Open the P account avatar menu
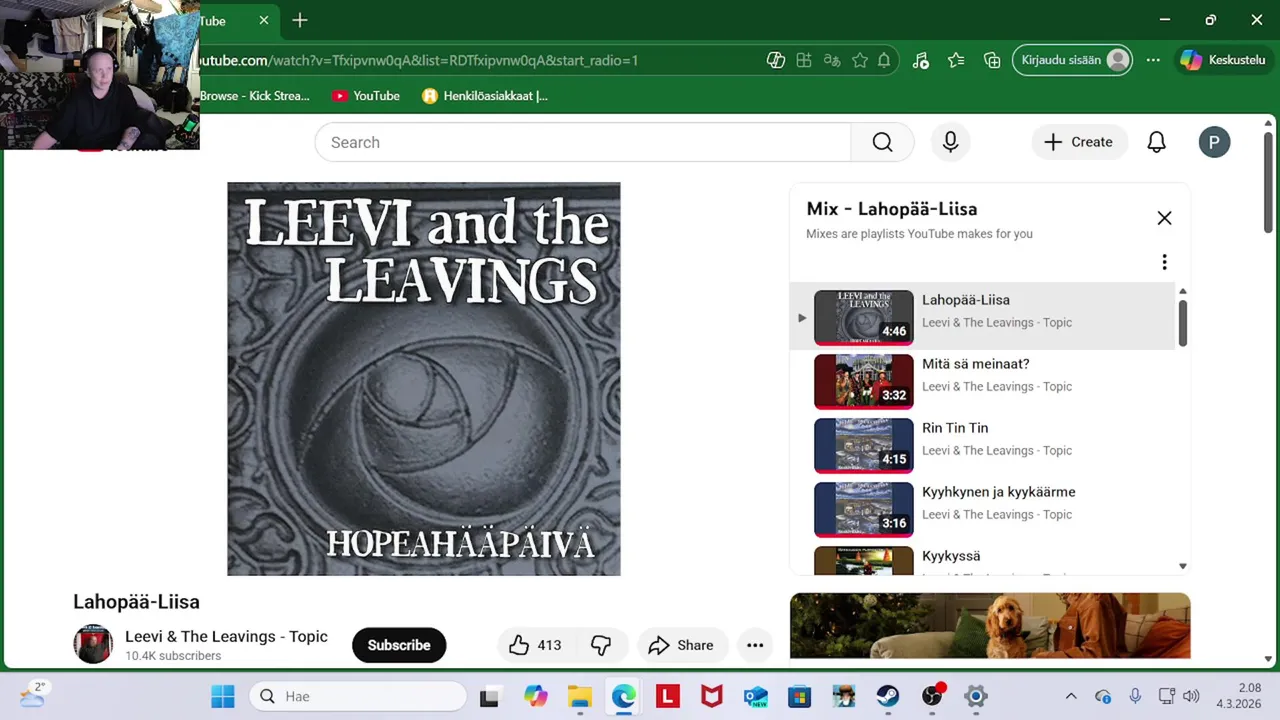This screenshot has height=720, width=1280. tap(1214, 142)
